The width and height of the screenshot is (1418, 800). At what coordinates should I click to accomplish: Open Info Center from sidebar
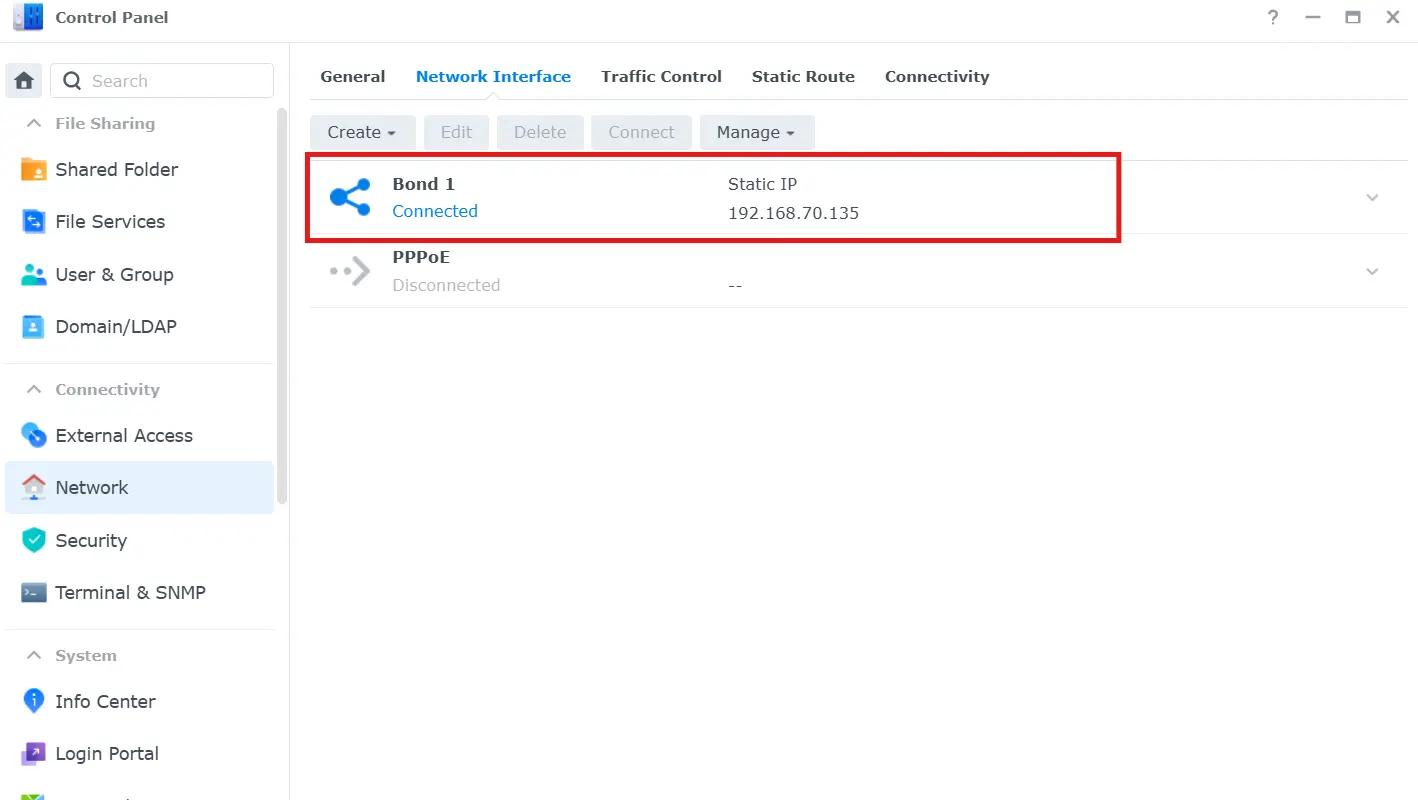click(105, 702)
